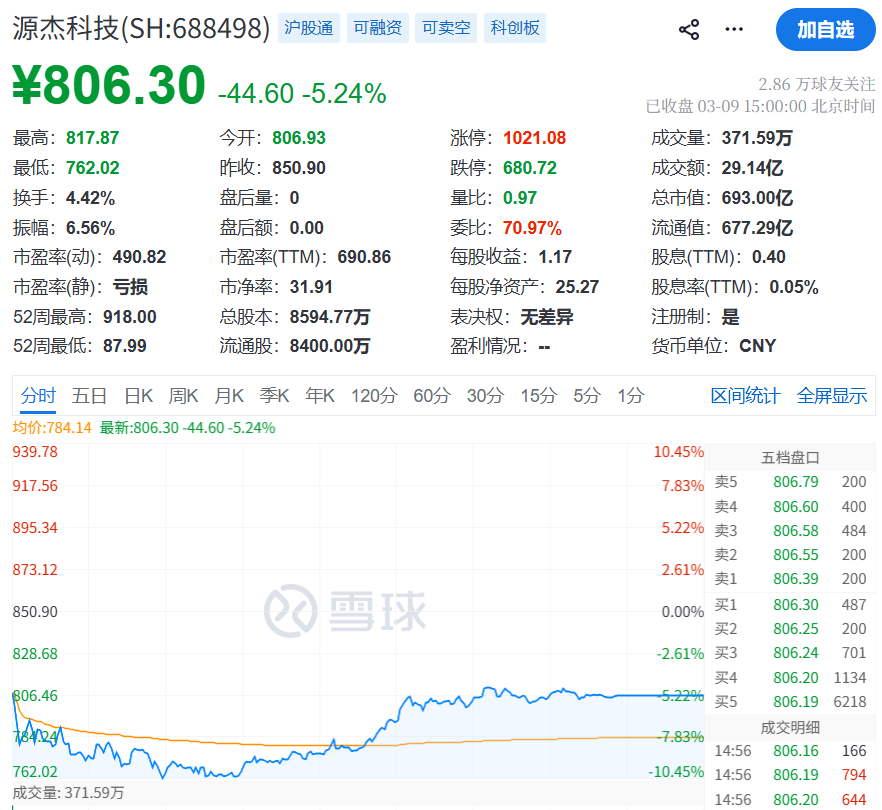This screenshot has height=810, width=882.
Task: Click the share icon
Action: coord(688,29)
